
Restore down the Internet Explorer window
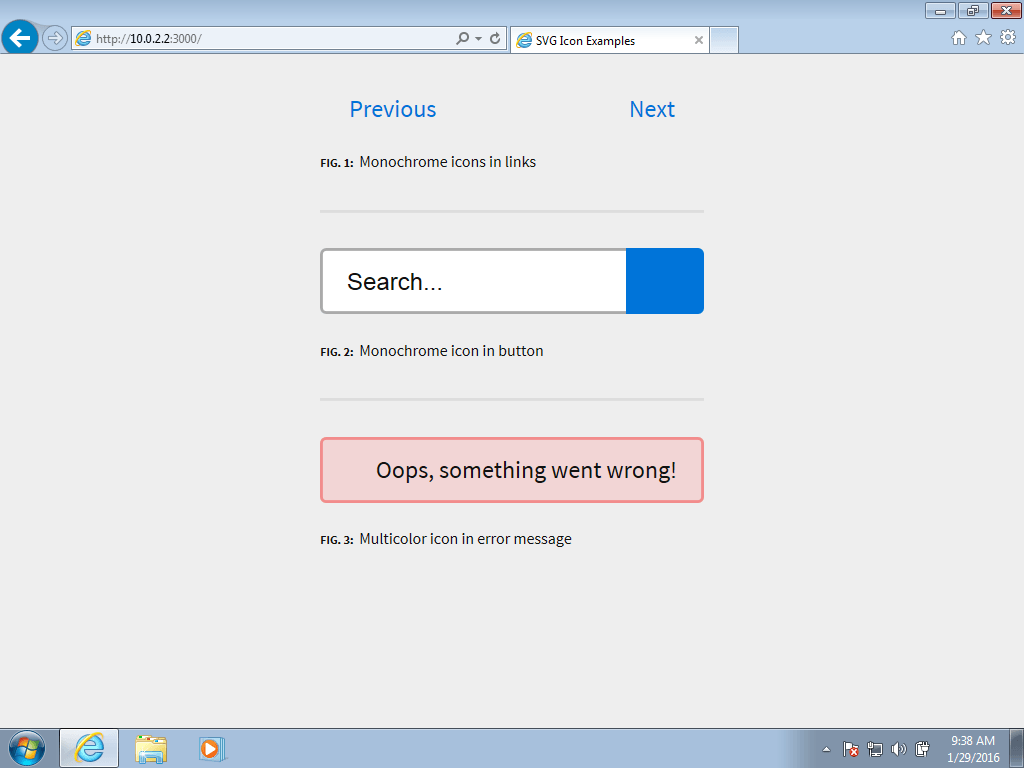973,10
